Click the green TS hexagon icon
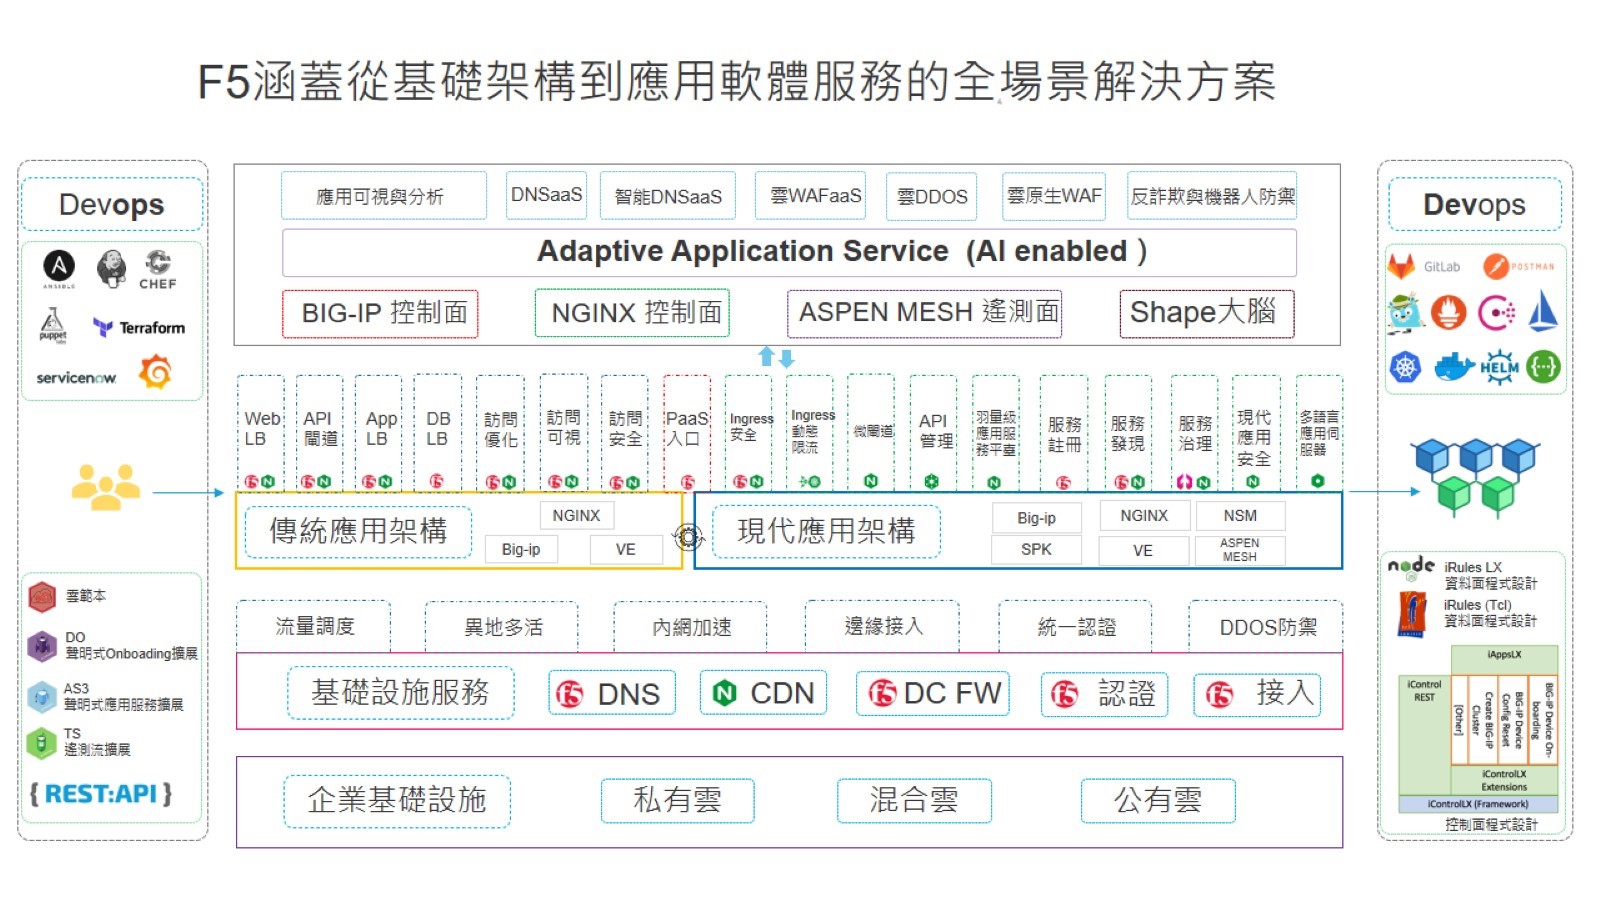Viewport: 1600px width, 900px height. [41, 743]
